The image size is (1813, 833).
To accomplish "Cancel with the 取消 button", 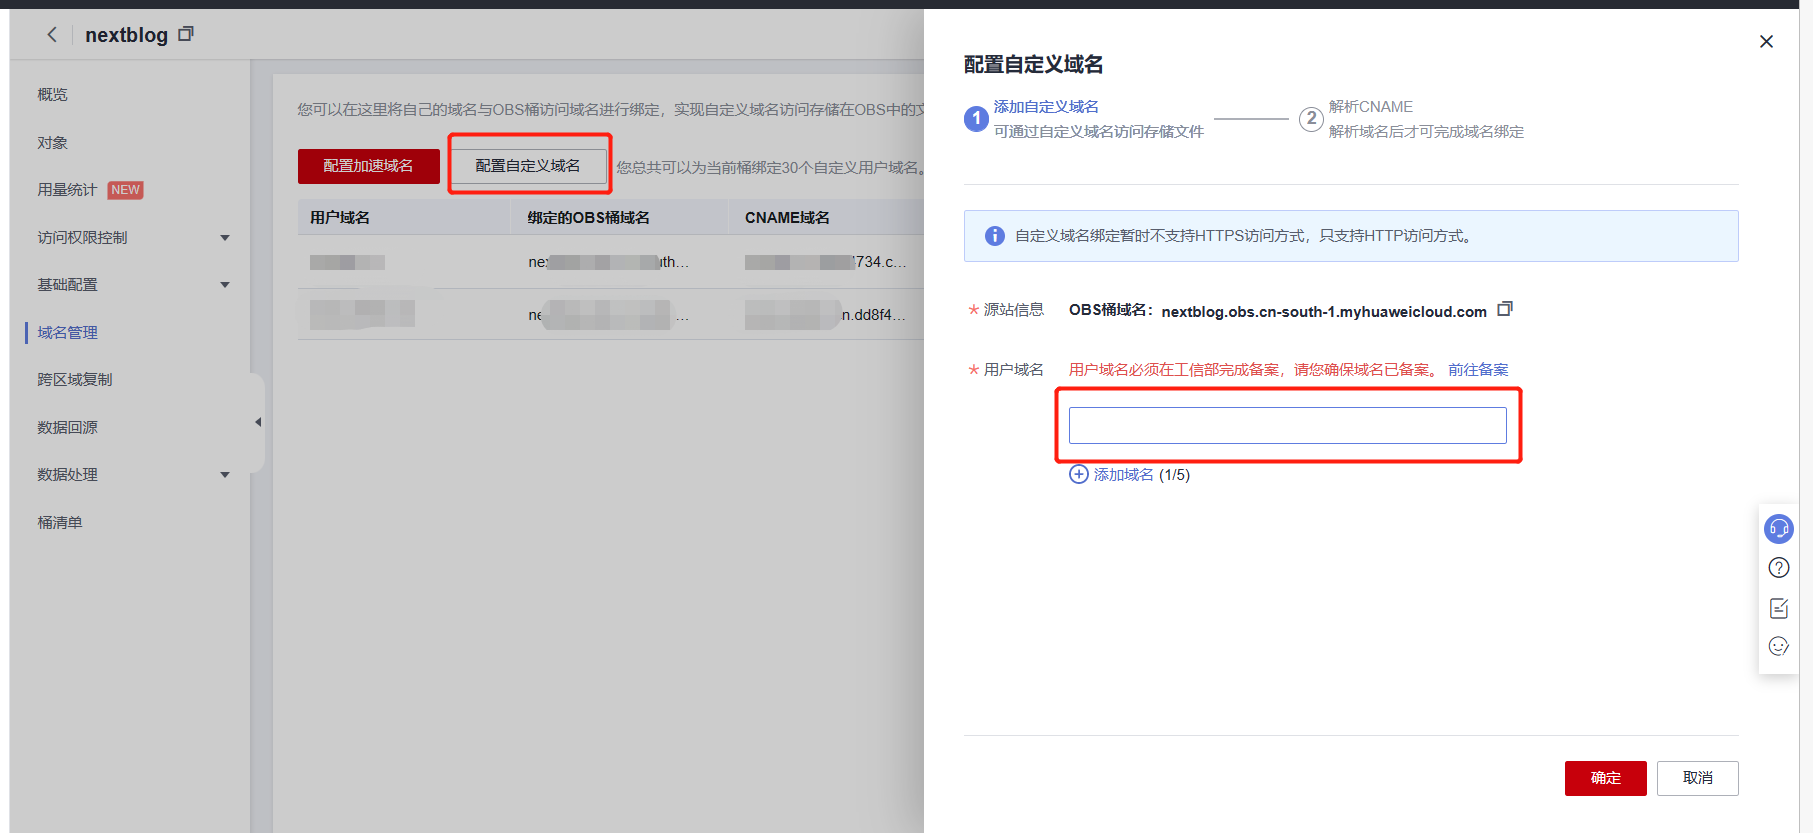I will [x=1697, y=778].
